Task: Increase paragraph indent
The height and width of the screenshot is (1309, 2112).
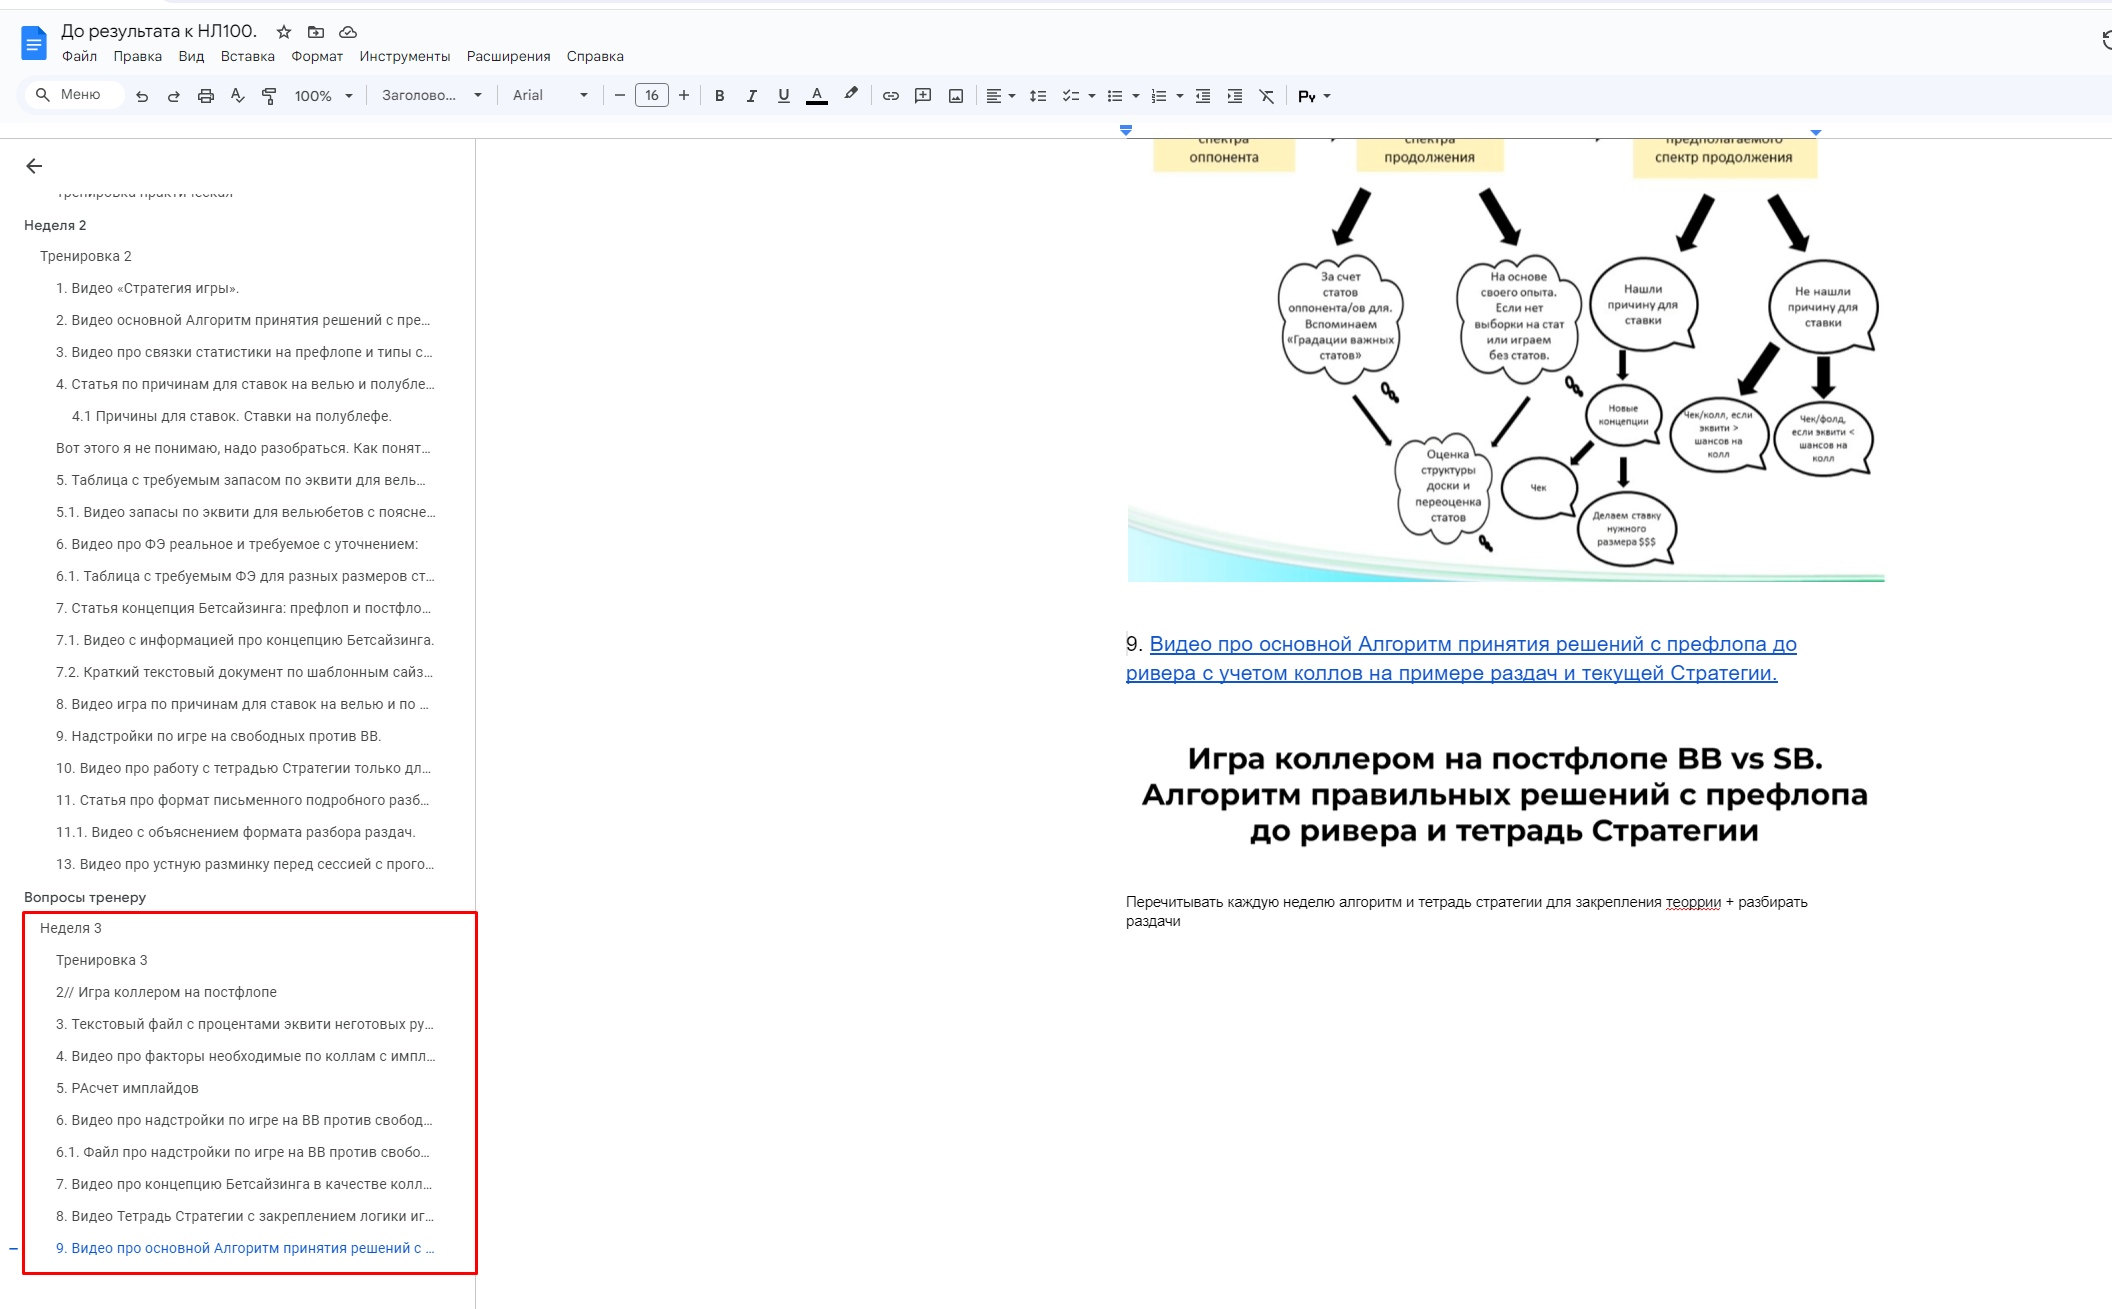Action: 1235,96
